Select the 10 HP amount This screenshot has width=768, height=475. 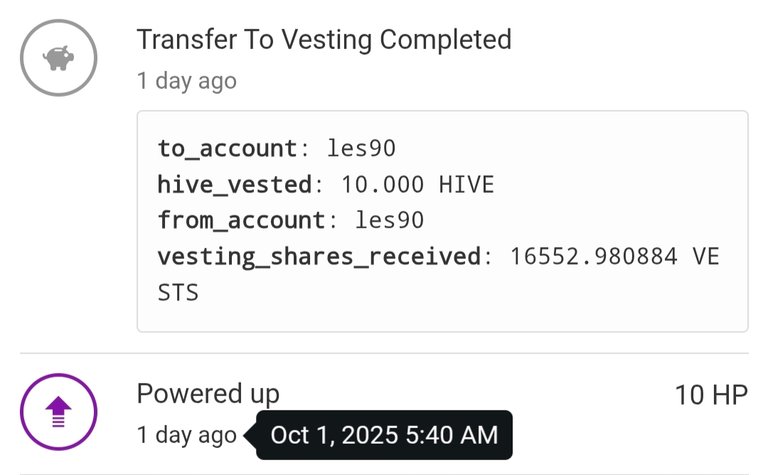711,395
